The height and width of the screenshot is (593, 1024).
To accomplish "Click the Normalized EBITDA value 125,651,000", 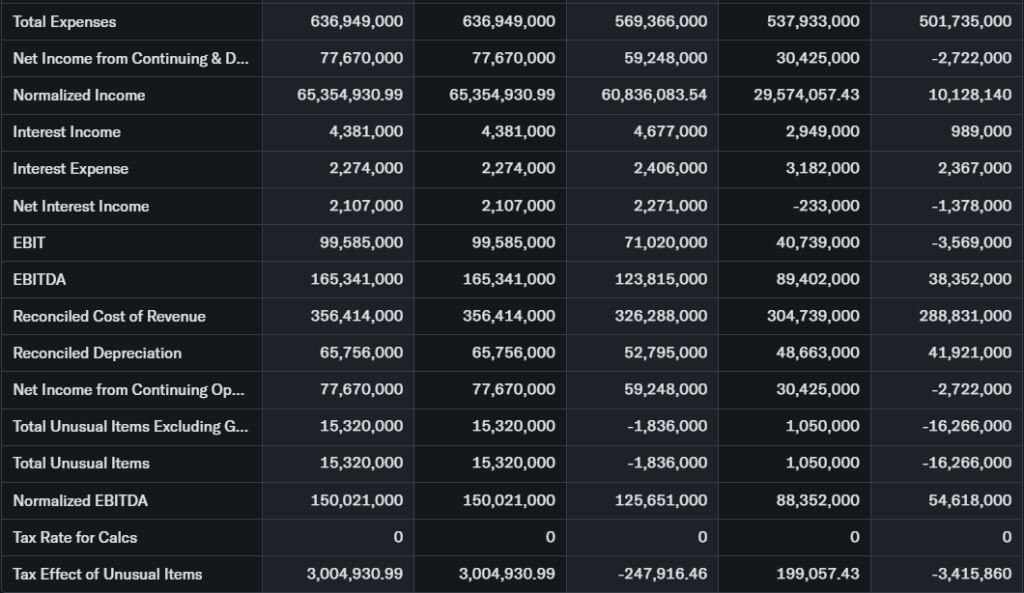I will click(661, 500).
